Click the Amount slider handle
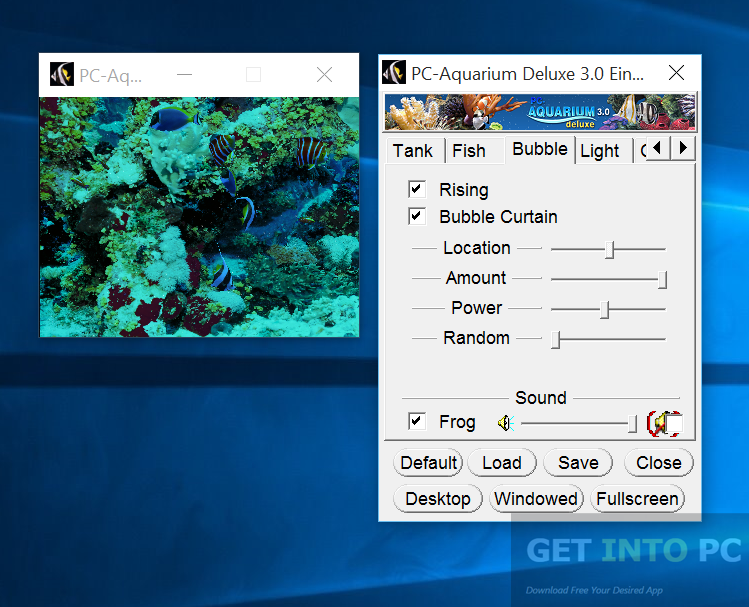Screen dimensions: 749x607 (662, 280)
